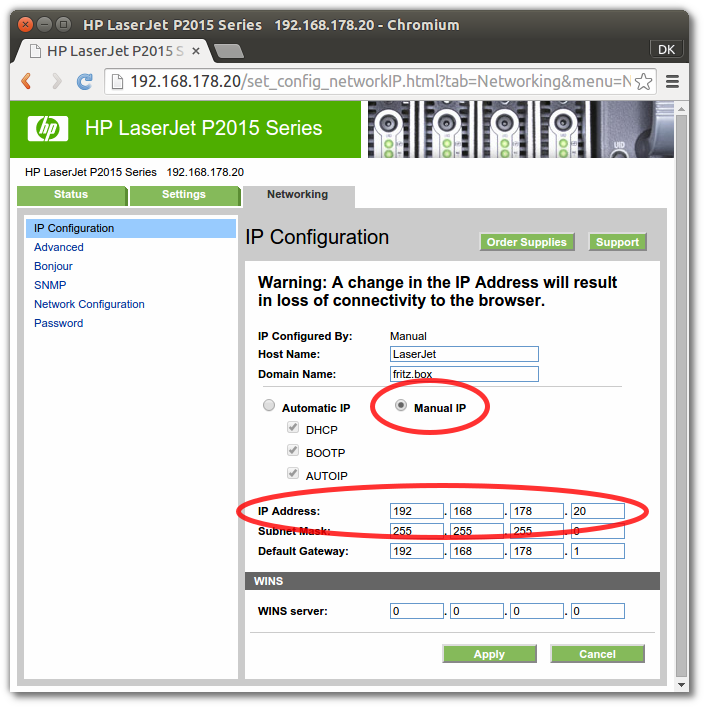Open the Chromium hamburger menu

672,82
